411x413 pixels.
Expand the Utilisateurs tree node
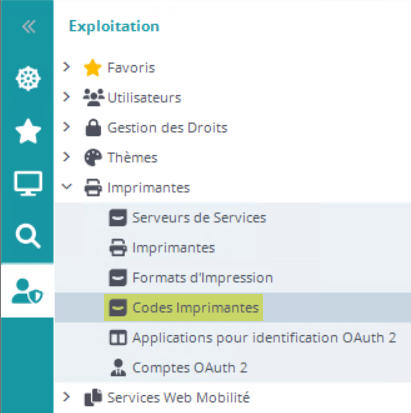pyautogui.click(x=67, y=97)
